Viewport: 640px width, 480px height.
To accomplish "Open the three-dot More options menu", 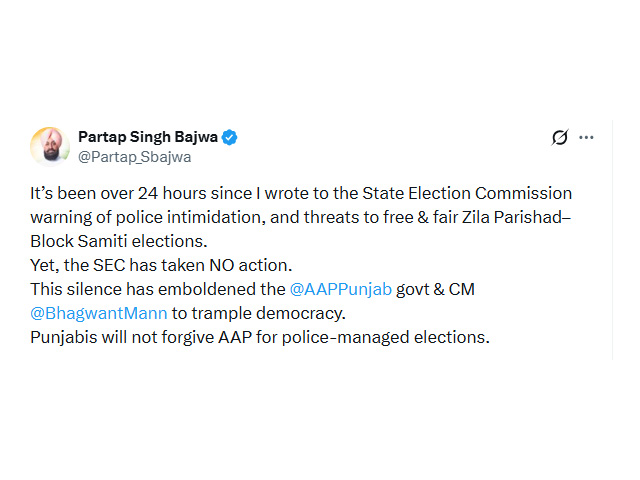I will pyautogui.click(x=587, y=138).
